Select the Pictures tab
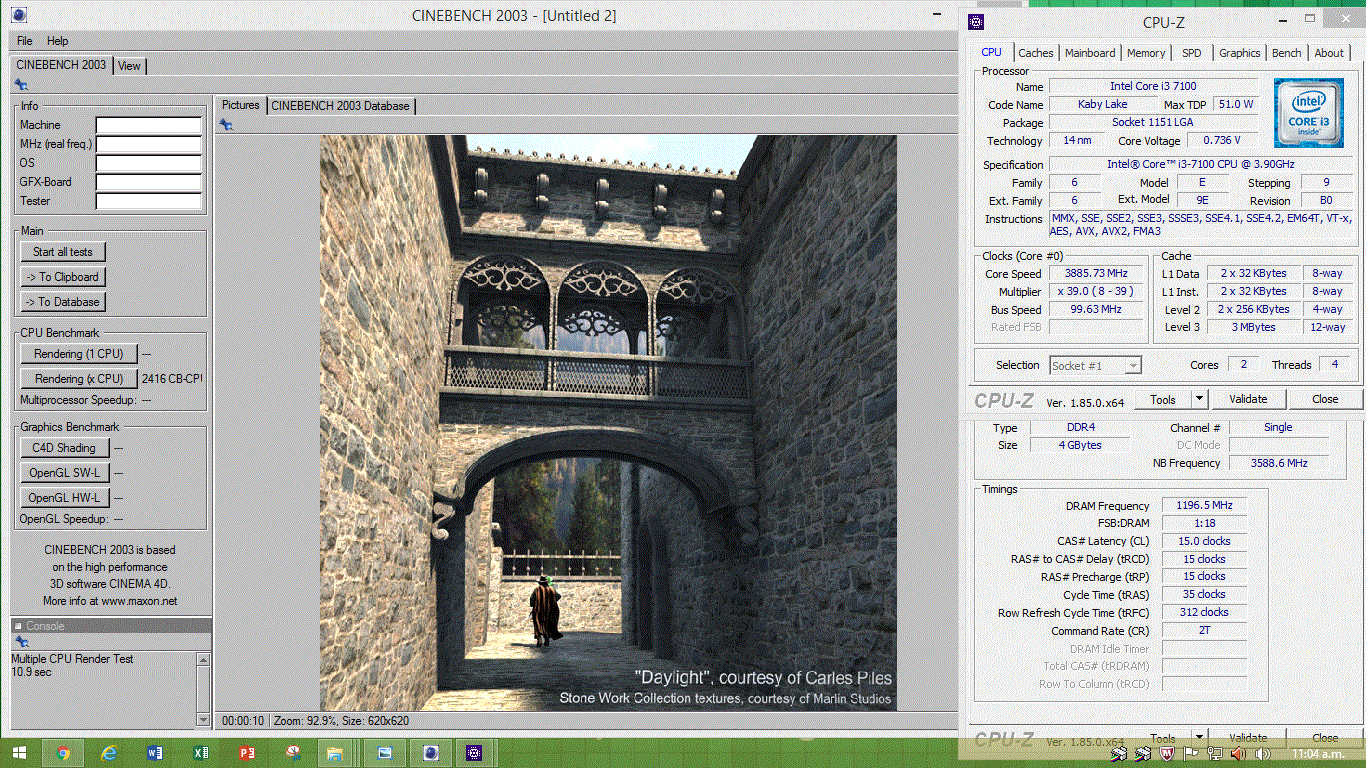The height and width of the screenshot is (768, 1366). click(240, 105)
